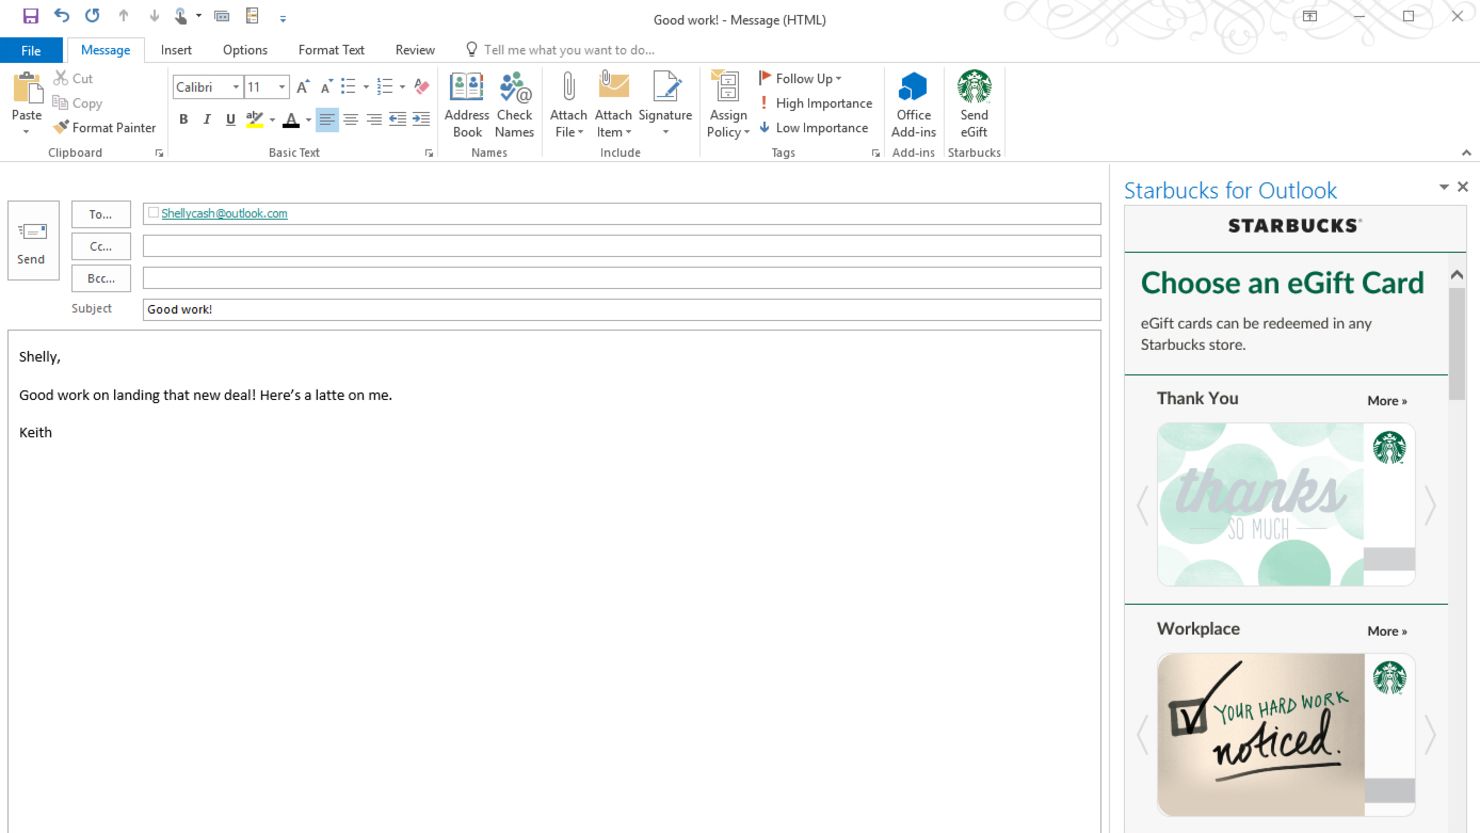Open the Basic Text dialog launcher

(429, 153)
